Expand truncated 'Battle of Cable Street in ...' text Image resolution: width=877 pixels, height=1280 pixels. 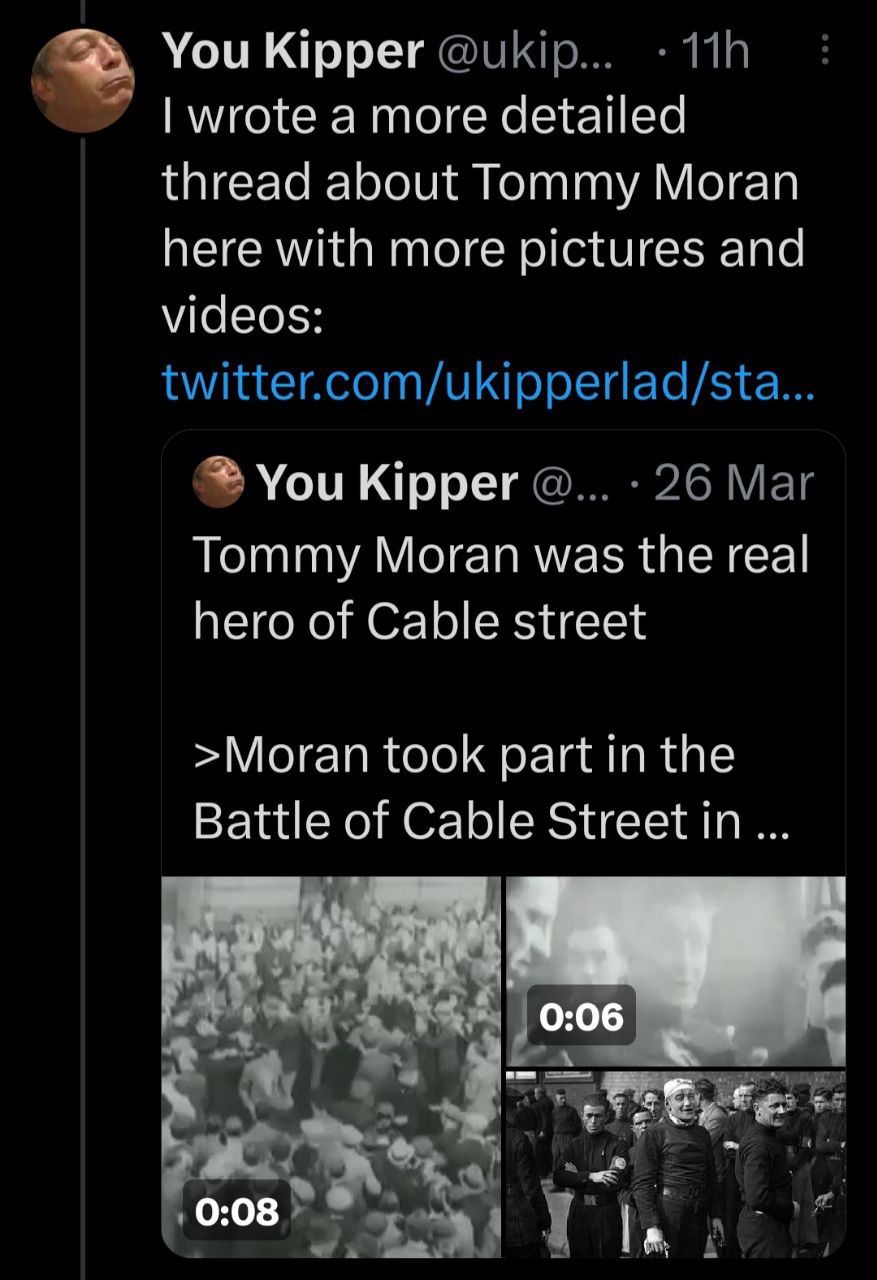490,821
